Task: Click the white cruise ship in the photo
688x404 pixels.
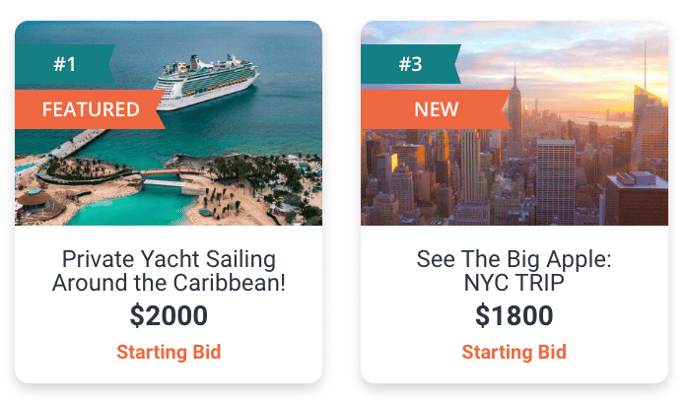Action: point(207,80)
